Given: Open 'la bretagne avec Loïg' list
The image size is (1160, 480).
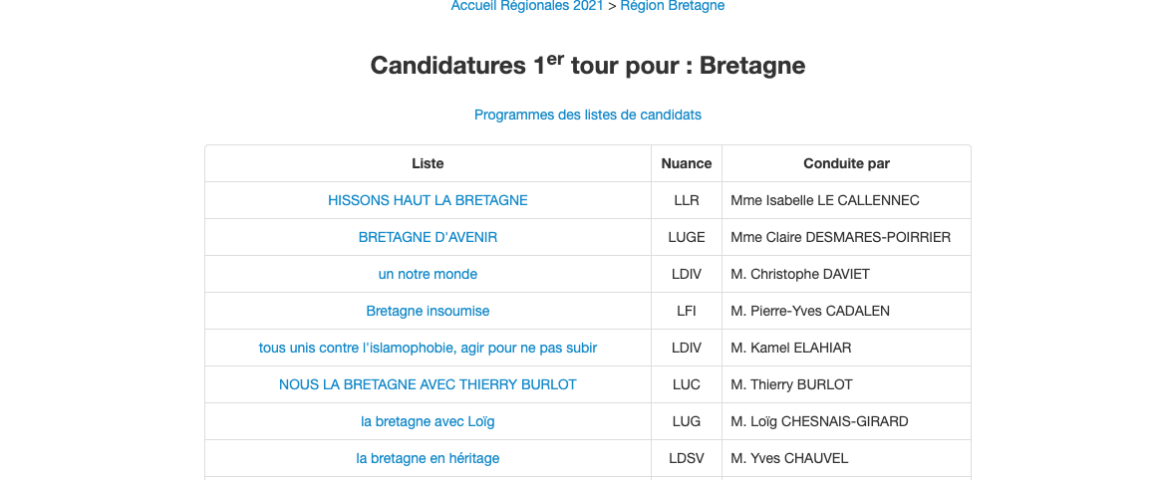Looking at the screenshot, I should pyautogui.click(x=427, y=422).
